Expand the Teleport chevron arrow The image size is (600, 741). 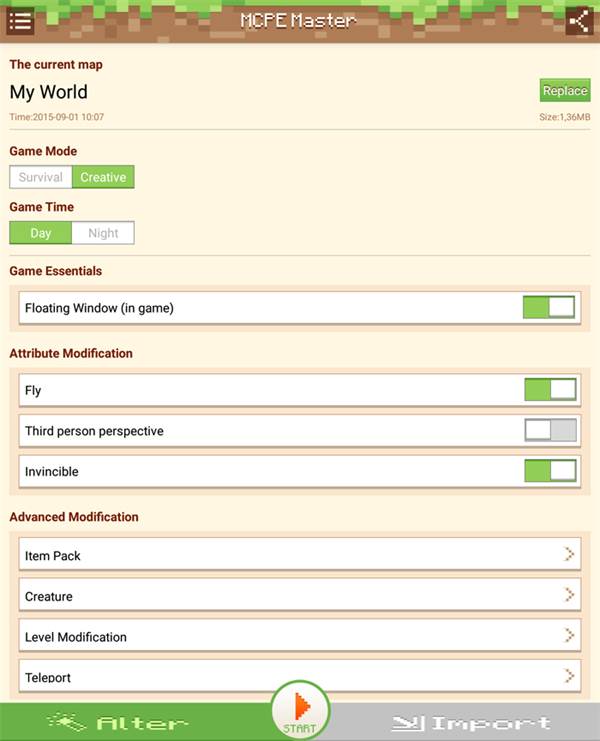click(569, 676)
